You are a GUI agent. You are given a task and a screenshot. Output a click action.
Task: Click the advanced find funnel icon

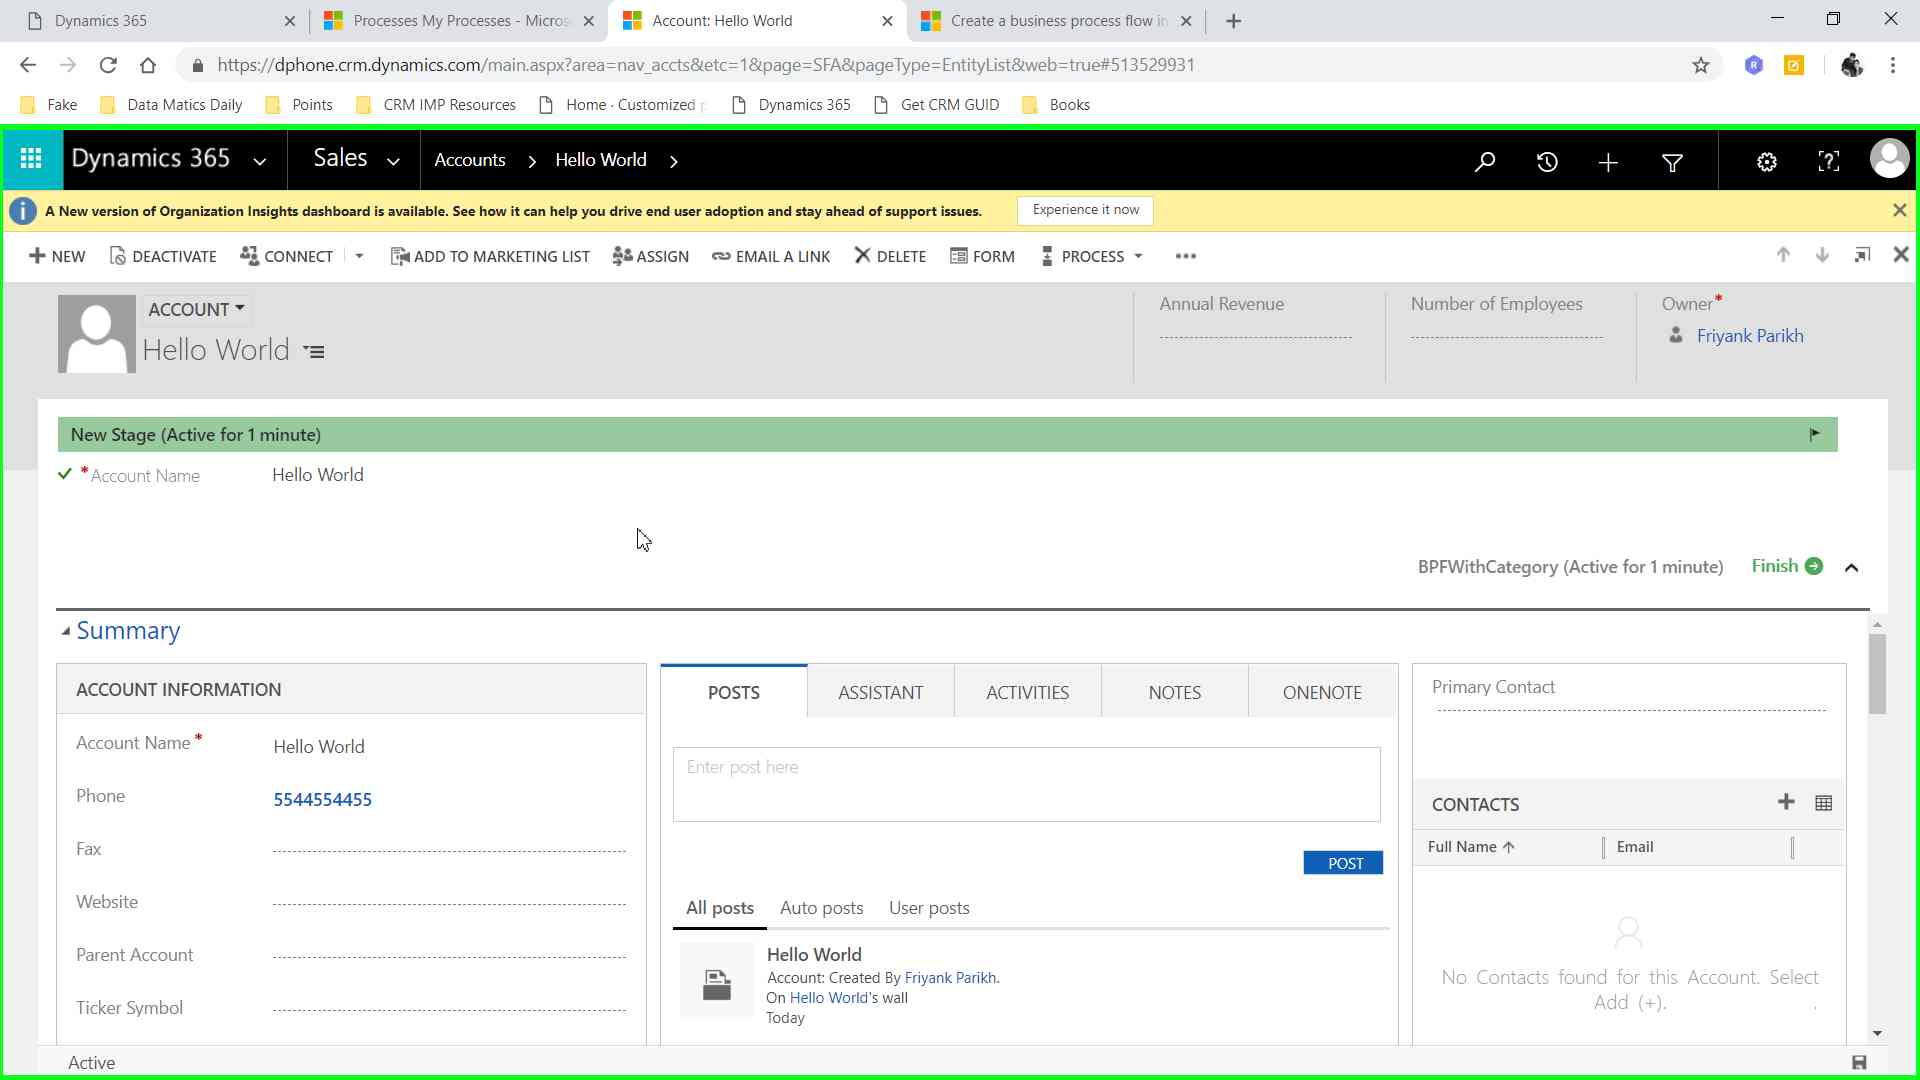(x=1672, y=161)
